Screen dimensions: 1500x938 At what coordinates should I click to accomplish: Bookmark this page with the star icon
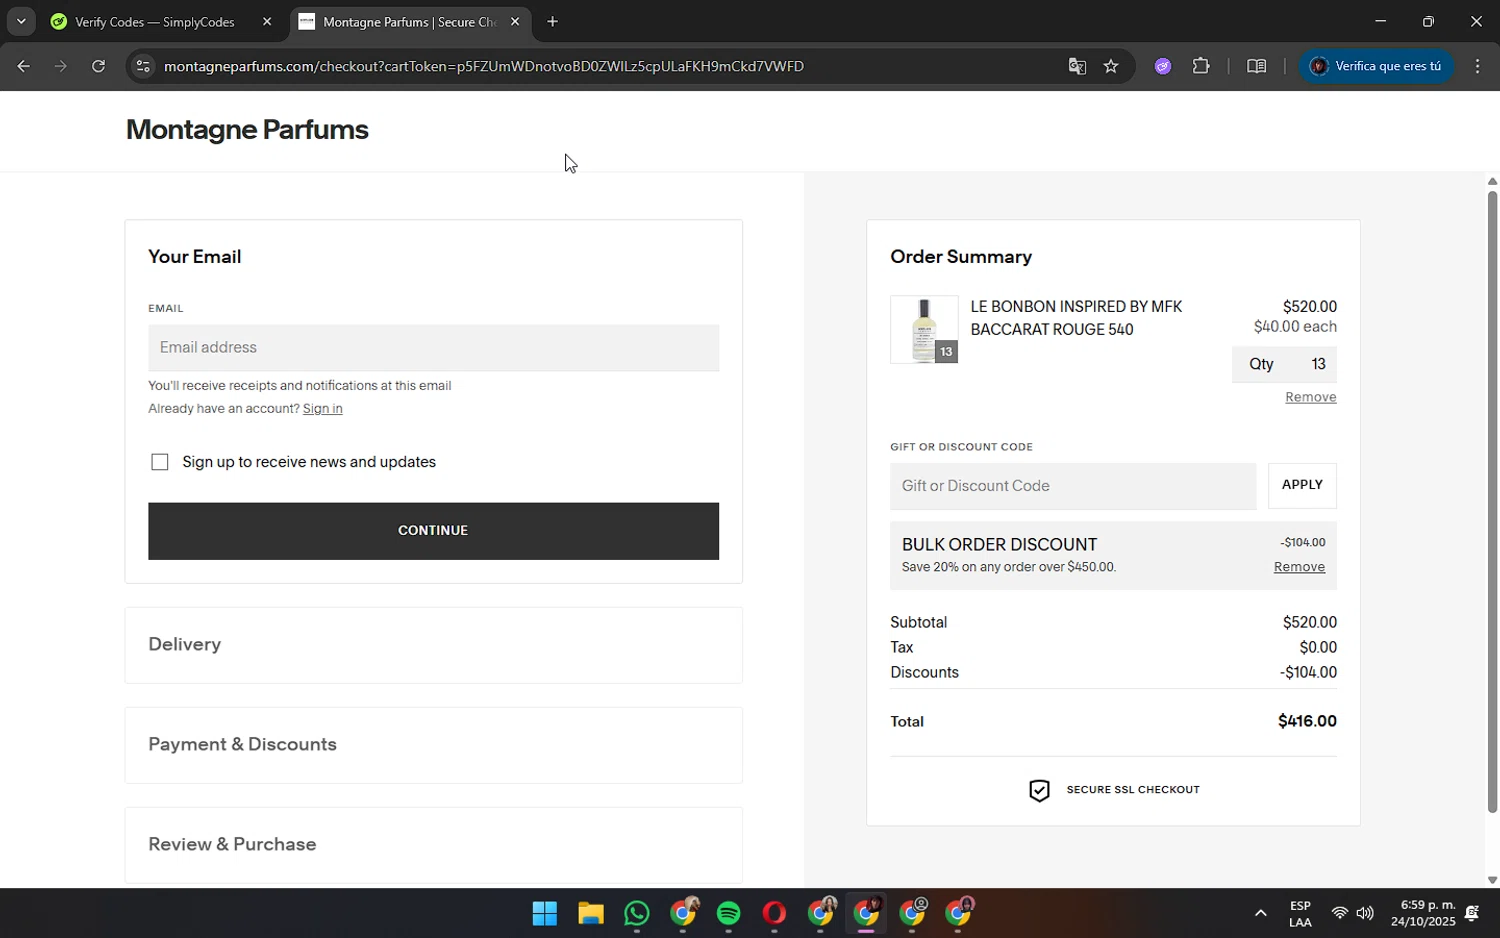1111,66
